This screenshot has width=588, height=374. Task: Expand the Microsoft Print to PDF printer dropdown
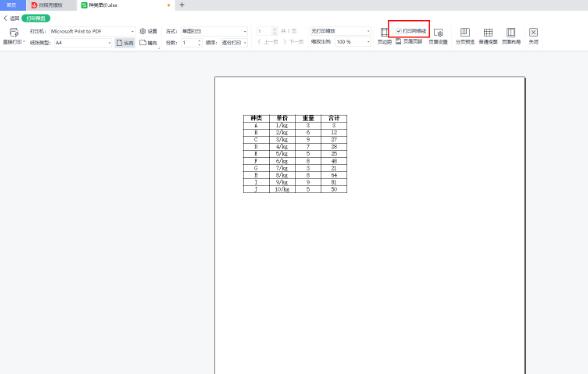tap(92, 31)
